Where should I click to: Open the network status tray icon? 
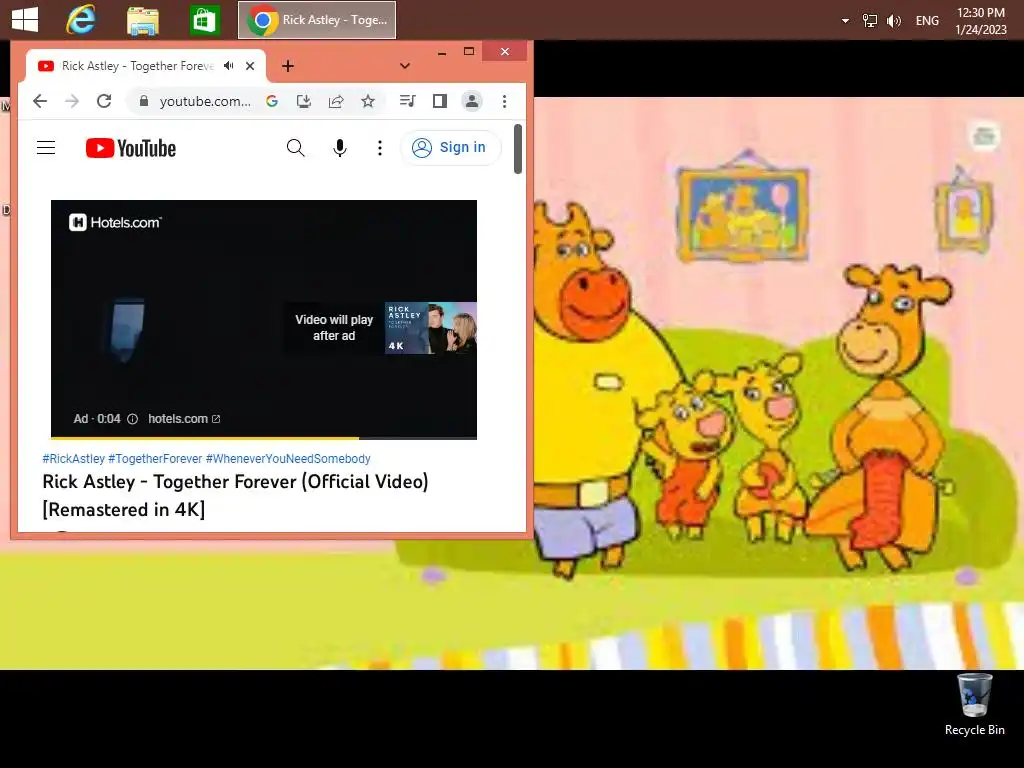[869, 21]
